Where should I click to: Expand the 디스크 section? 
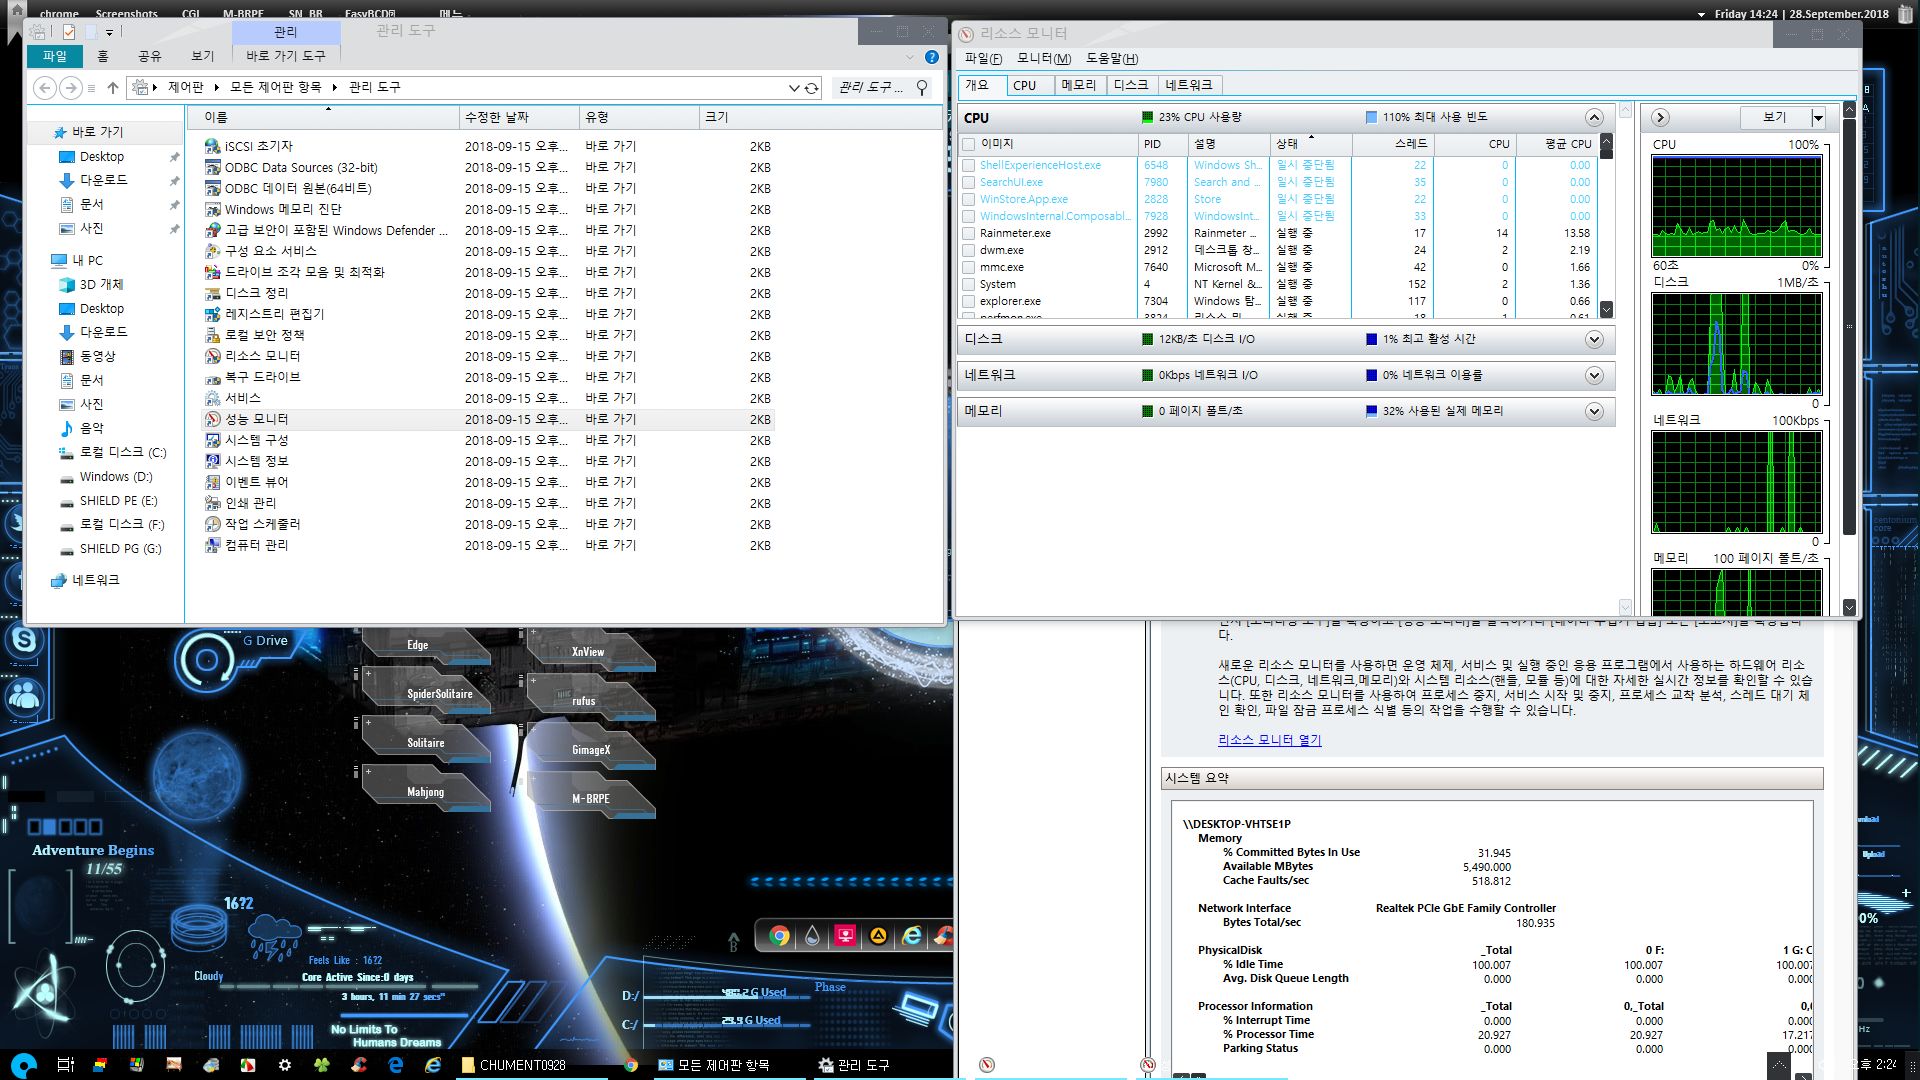pyautogui.click(x=1594, y=340)
